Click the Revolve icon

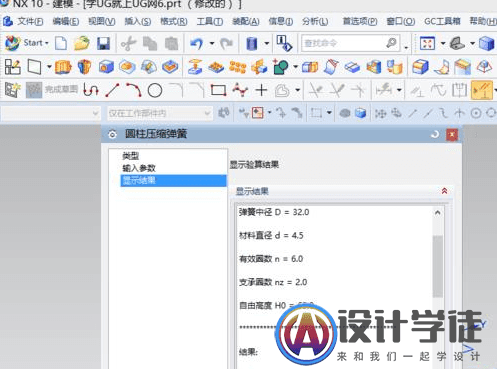84,67
